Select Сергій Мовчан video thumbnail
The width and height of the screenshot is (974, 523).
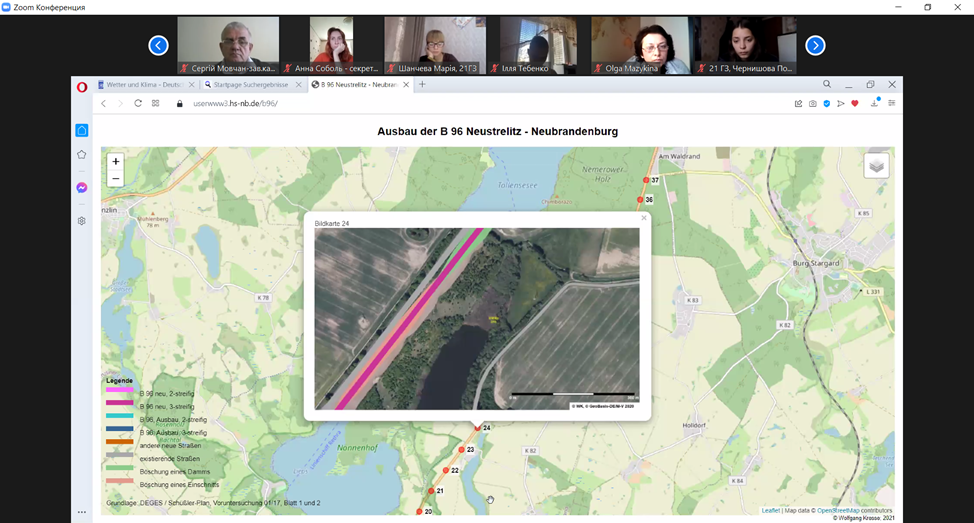point(228,45)
